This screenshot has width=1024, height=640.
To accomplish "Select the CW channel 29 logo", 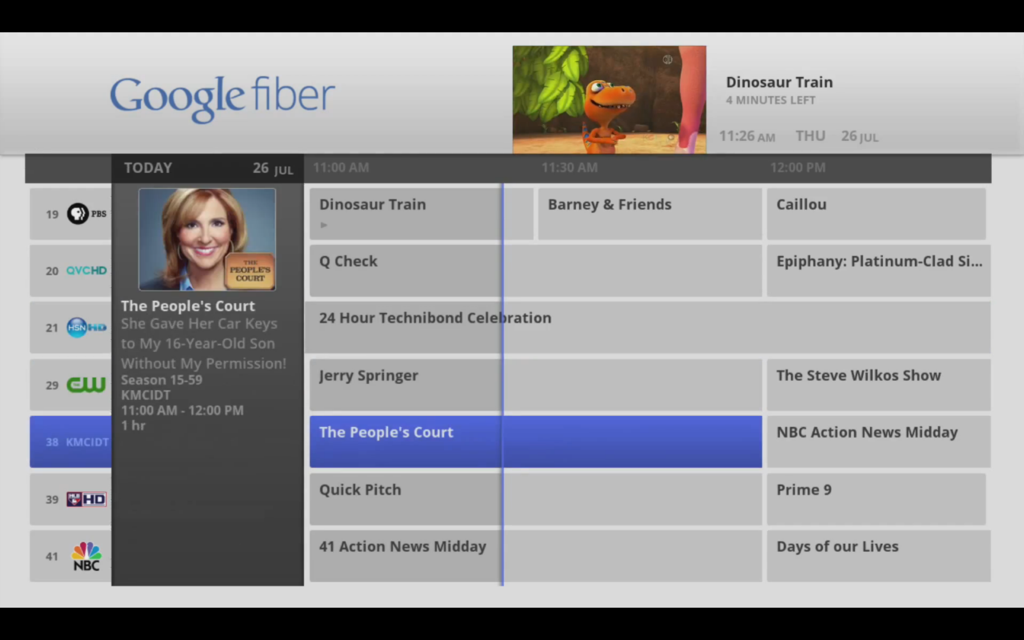I will (86, 385).
